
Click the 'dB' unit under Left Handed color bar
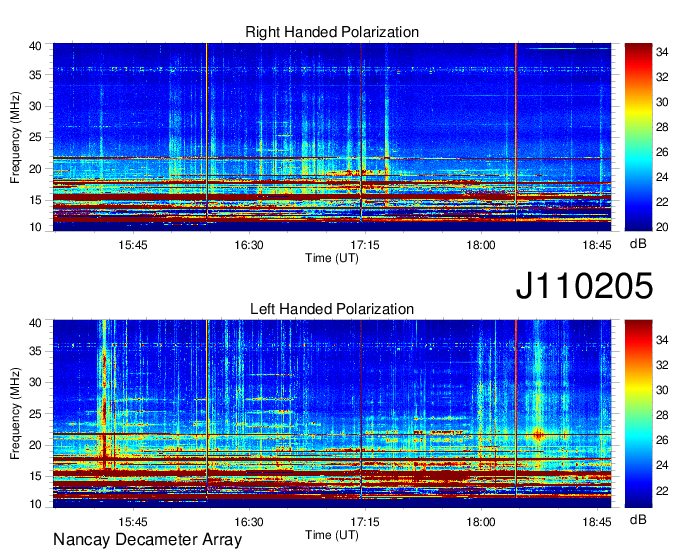pos(638,519)
